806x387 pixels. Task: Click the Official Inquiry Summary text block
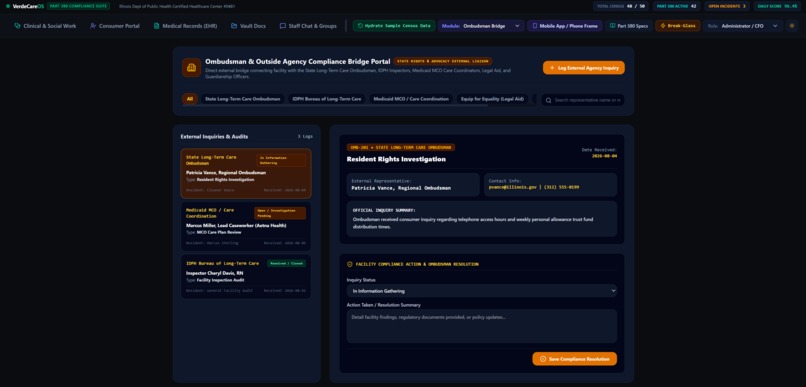[x=482, y=218]
